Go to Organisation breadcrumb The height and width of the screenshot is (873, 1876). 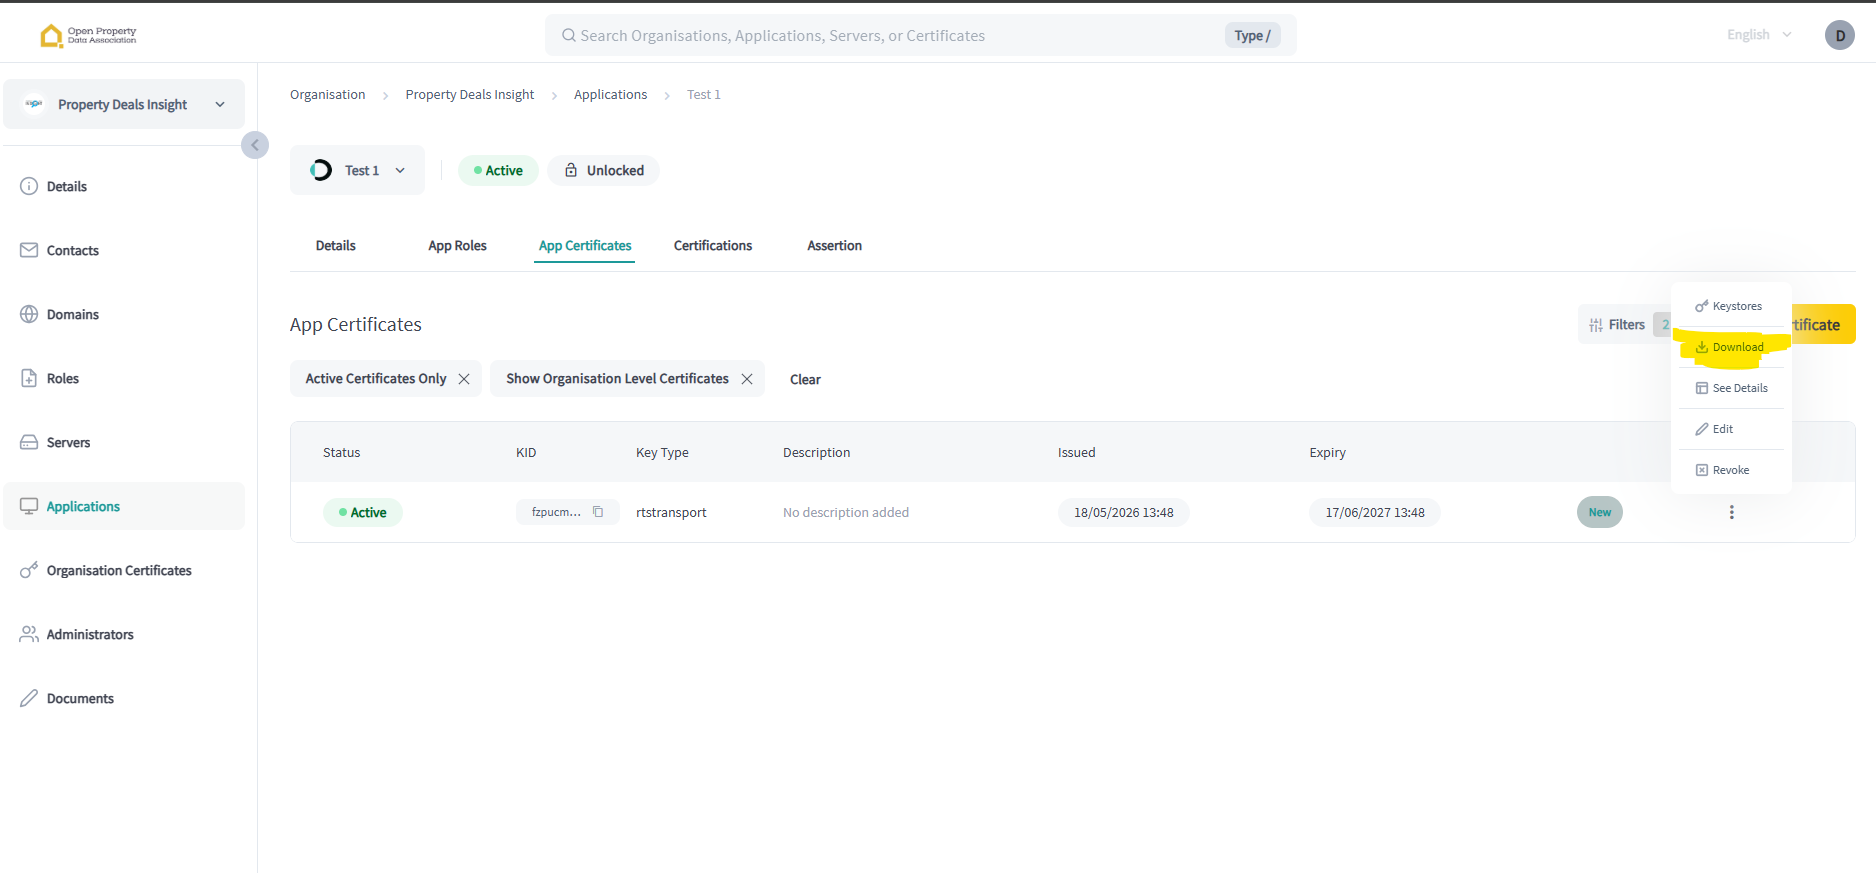pos(328,95)
